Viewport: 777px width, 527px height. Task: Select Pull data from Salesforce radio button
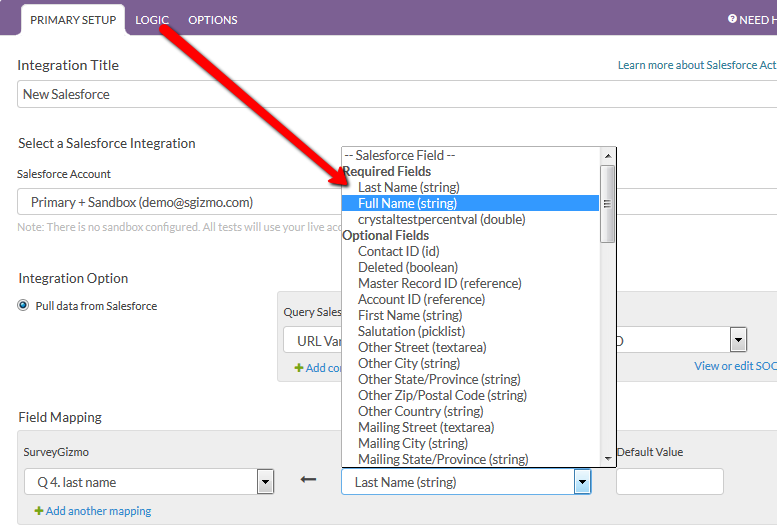click(23, 306)
